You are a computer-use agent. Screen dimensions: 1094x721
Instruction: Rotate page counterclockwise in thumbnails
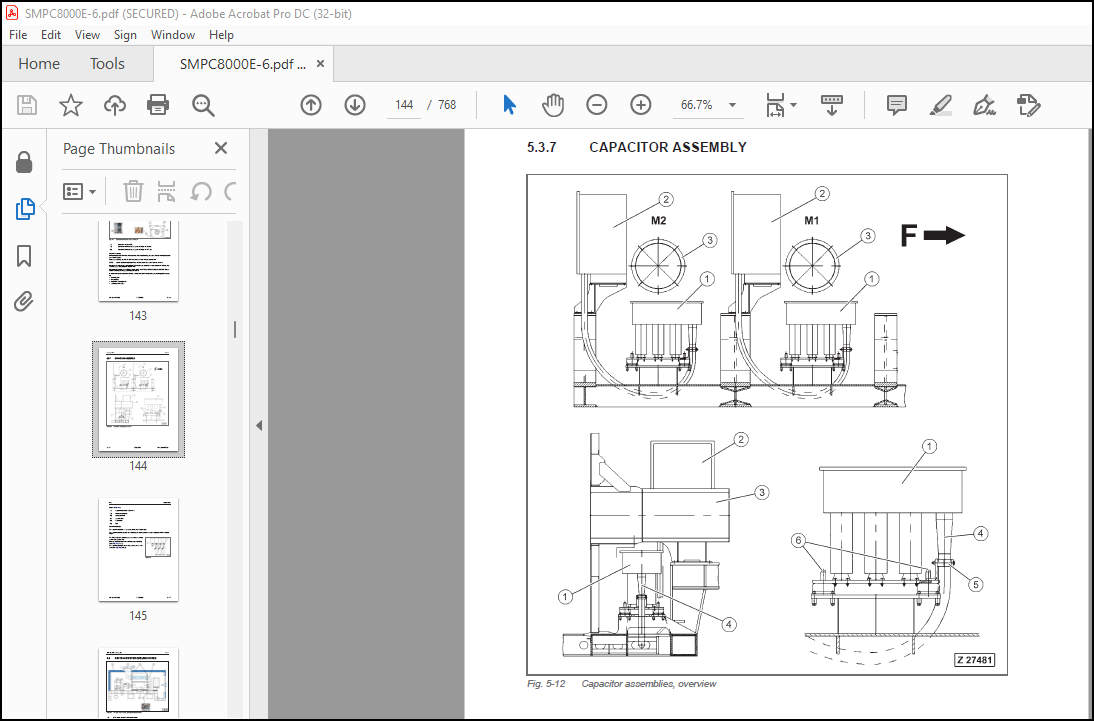pyautogui.click(x=201, y=191)
